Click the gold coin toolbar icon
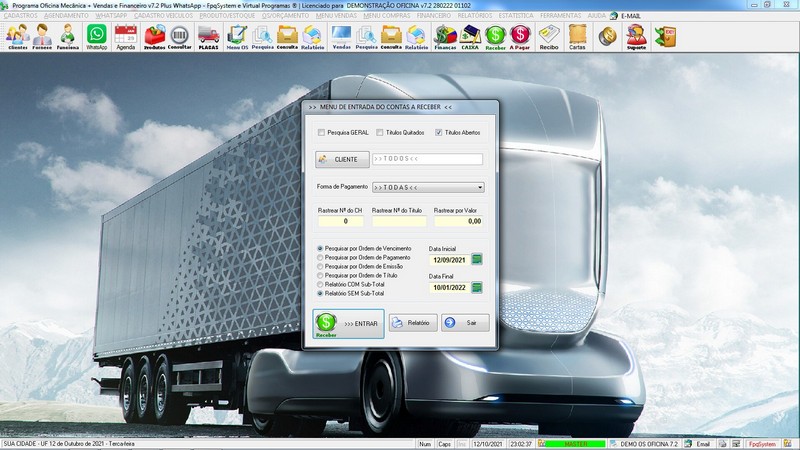Screen dimensions: 800x450 [x=607, y=37]
